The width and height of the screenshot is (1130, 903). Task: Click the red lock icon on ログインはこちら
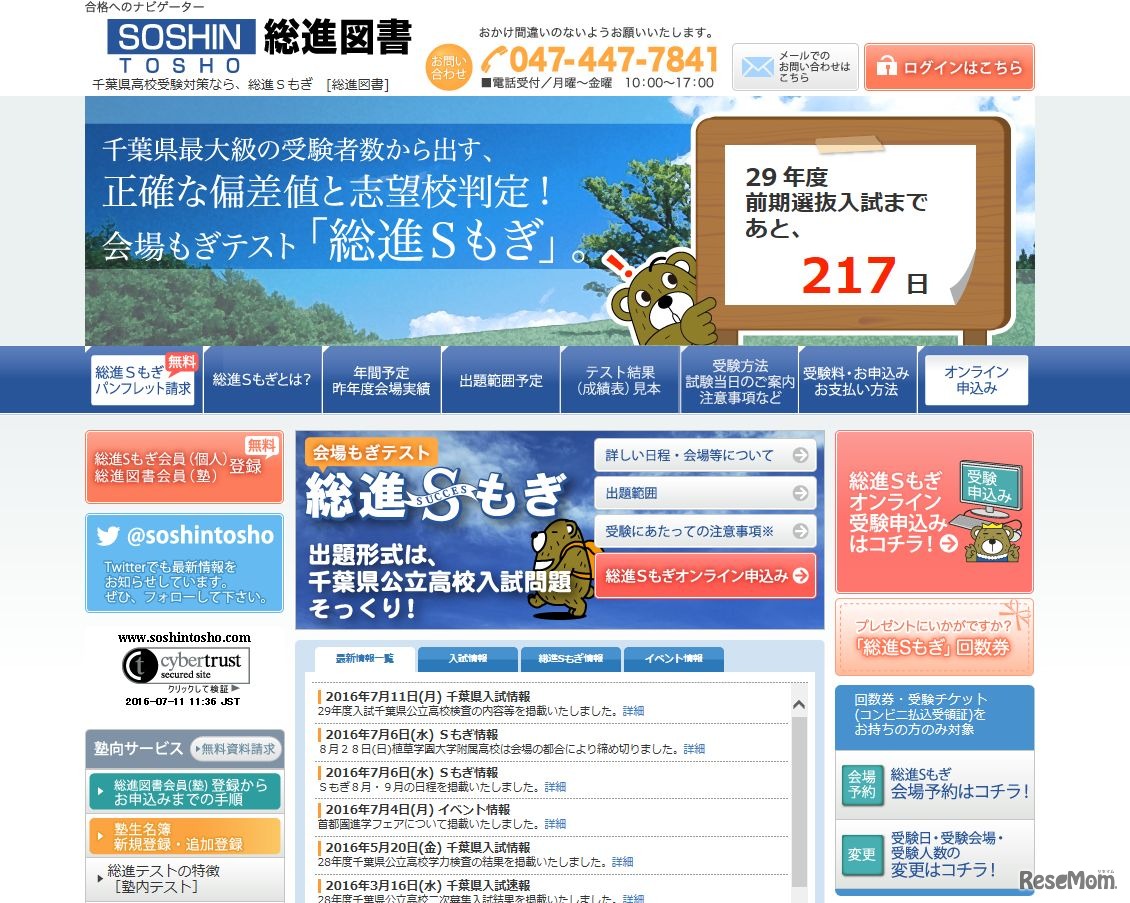885,66
